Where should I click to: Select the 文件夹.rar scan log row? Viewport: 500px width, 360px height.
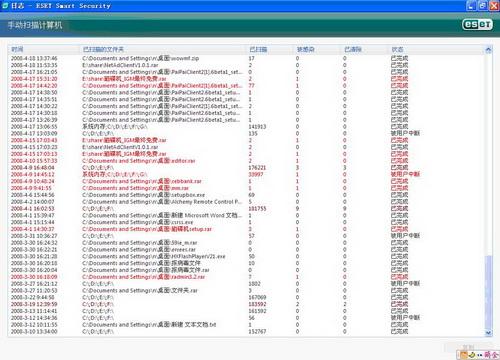[246, 291]
